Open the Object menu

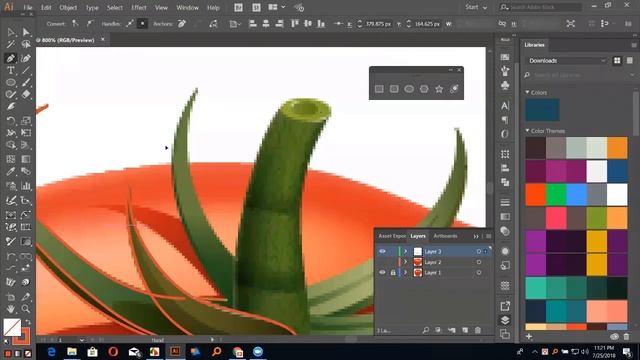pyautogui.click(x=68, y=7)
